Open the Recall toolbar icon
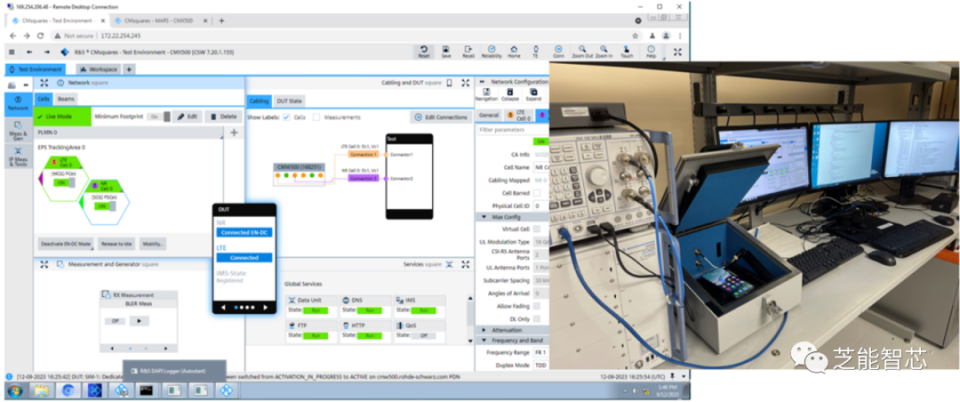Image resolution: width=960 pixels, height=402 pixels. pyautogui.click(x=468, y=52)
